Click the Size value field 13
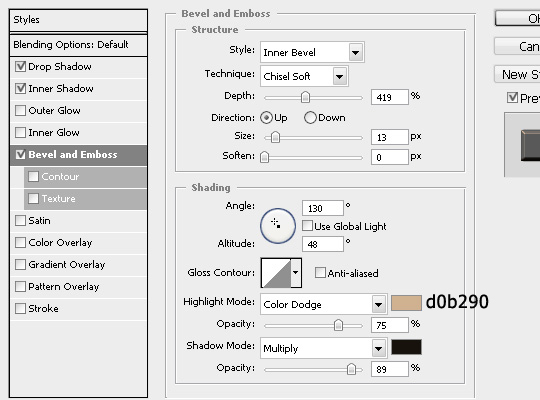 click(x=390, y=137)
